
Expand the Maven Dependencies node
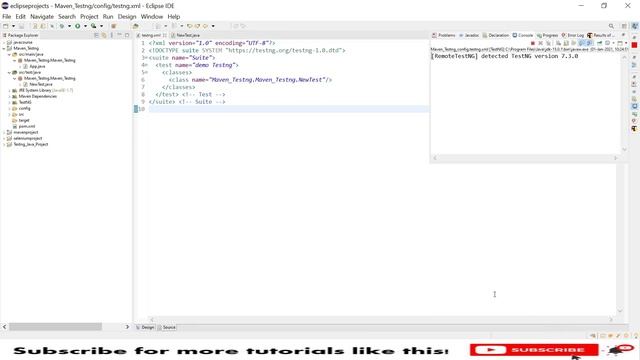pyautogui.click(x=9, y=96)
